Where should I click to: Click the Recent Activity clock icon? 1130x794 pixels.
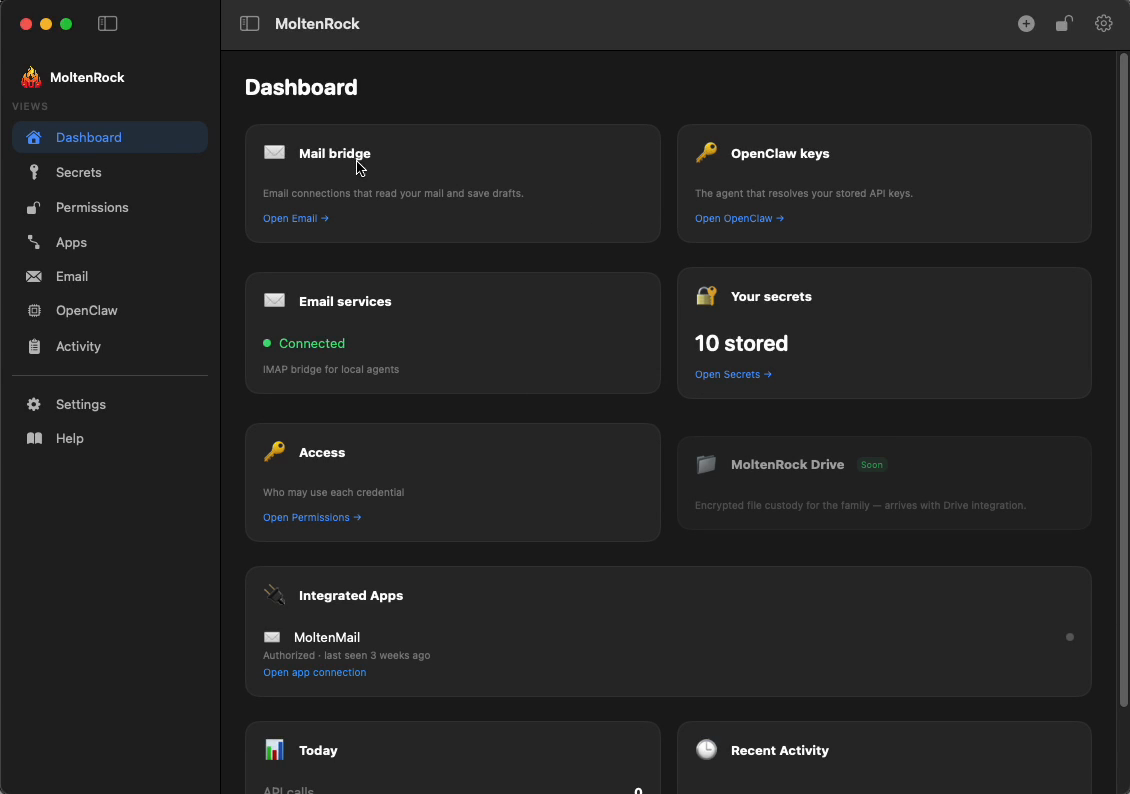point(706,749)
